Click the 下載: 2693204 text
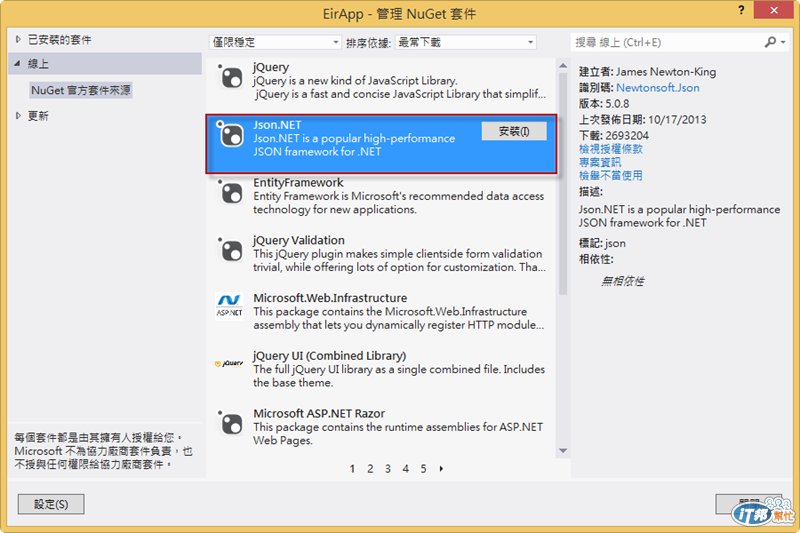 pyautogui.click(x=614, y=136)
